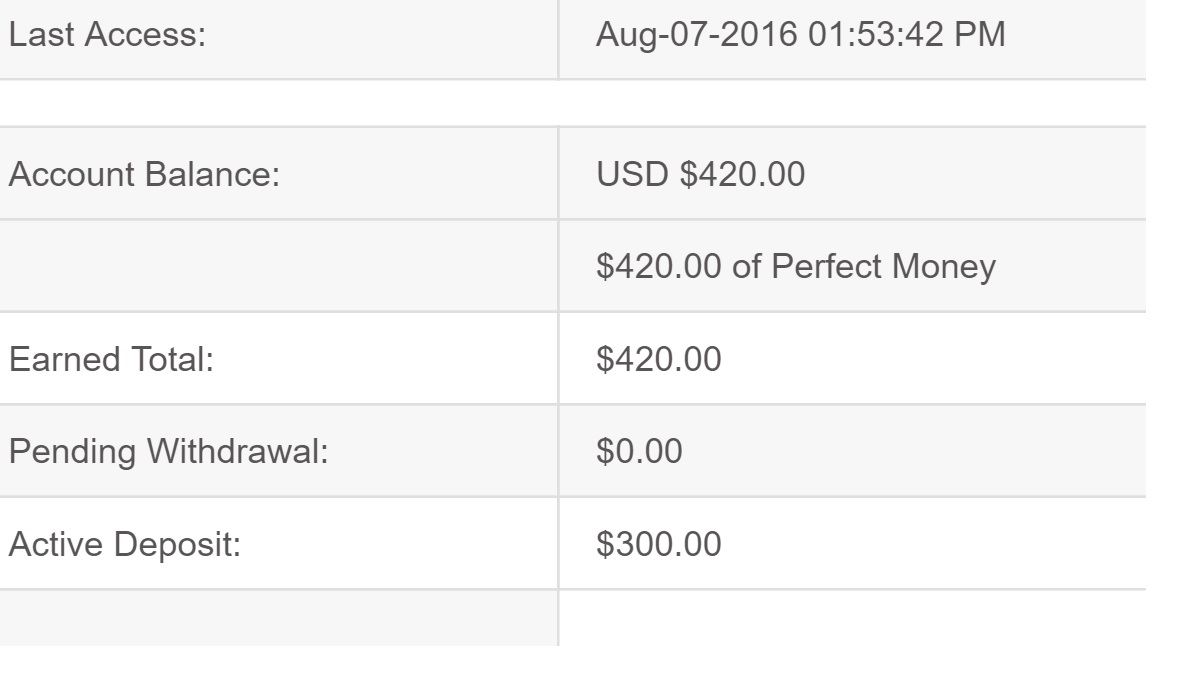Click empty value cell below $300.00

850,620
